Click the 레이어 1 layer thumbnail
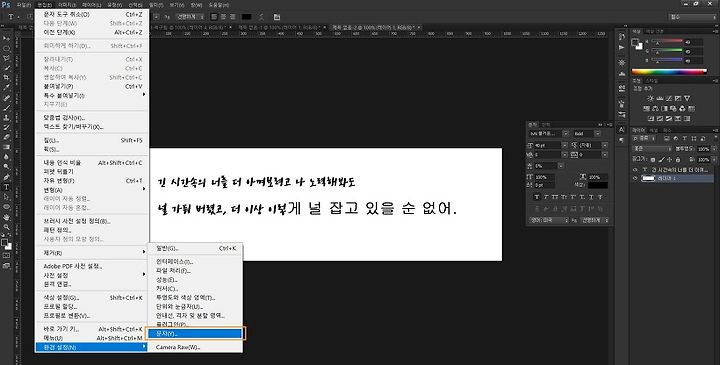The width and height of the screenshot is (720, 365). 648,179
